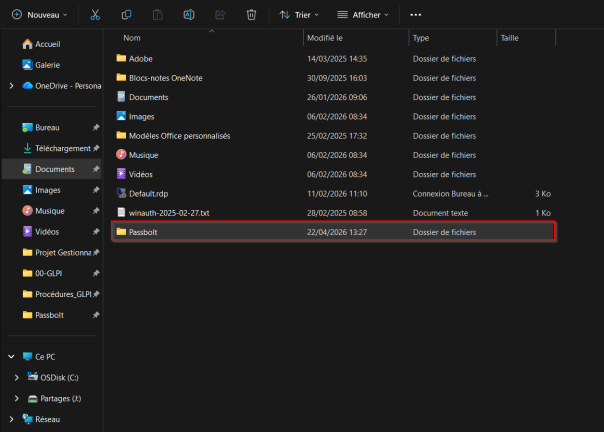604x432 pixels.
Task: Click the Delete trash icon
Action: click(252, 15)
